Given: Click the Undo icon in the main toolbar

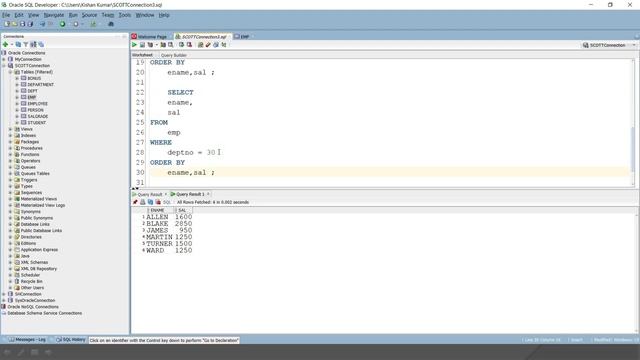Looking at the screenshot, I should click(42, 24).
